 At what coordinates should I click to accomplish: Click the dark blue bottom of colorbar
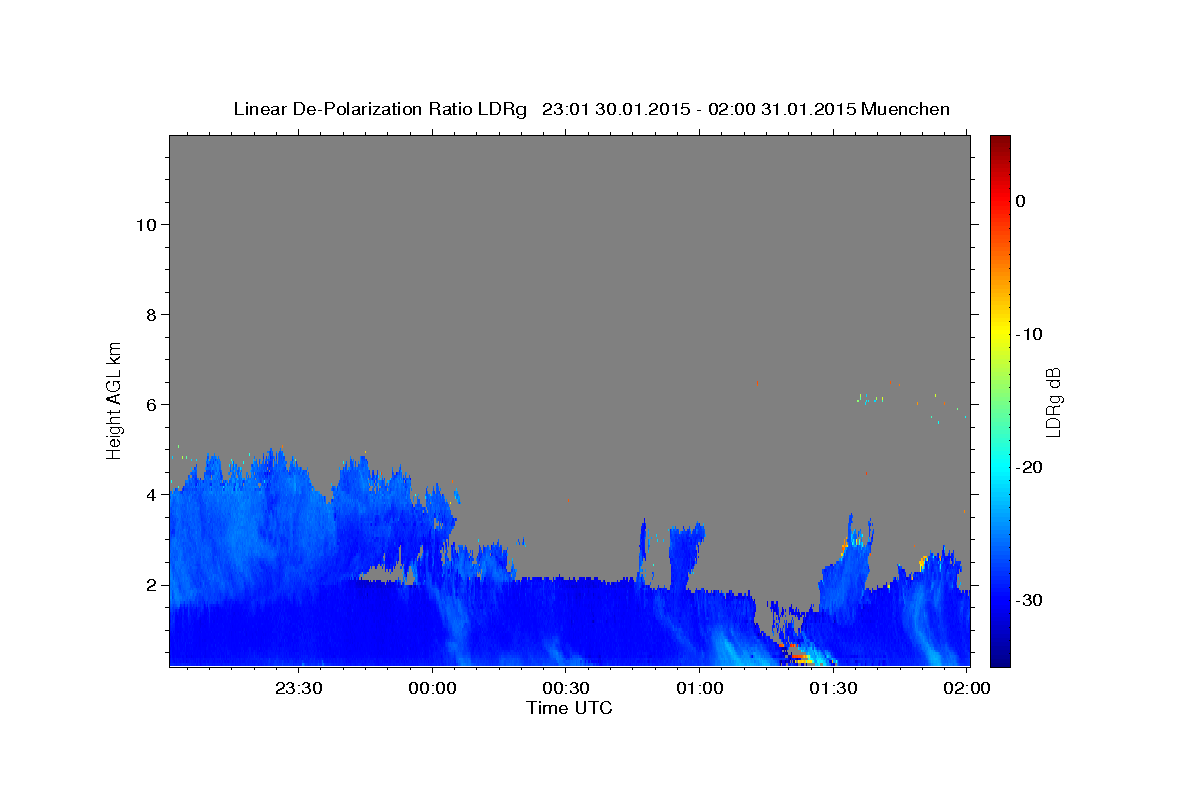click(x=1000, y=657)
